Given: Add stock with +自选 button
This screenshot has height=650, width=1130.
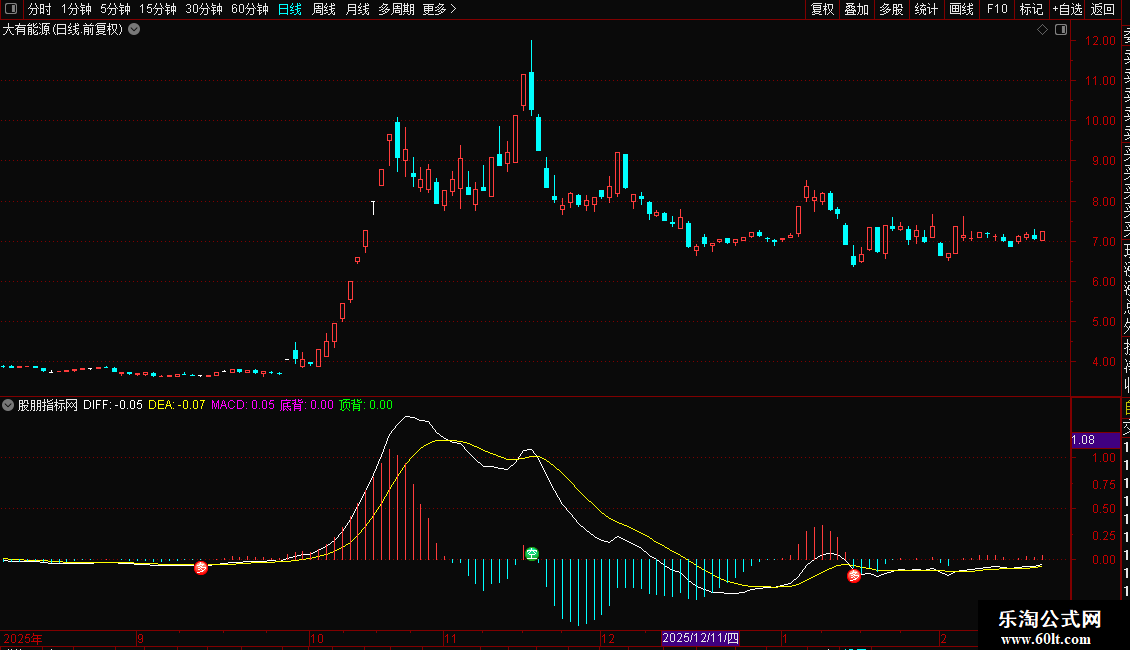Looking at the screenshot, I should click(x=1067, y=9).
